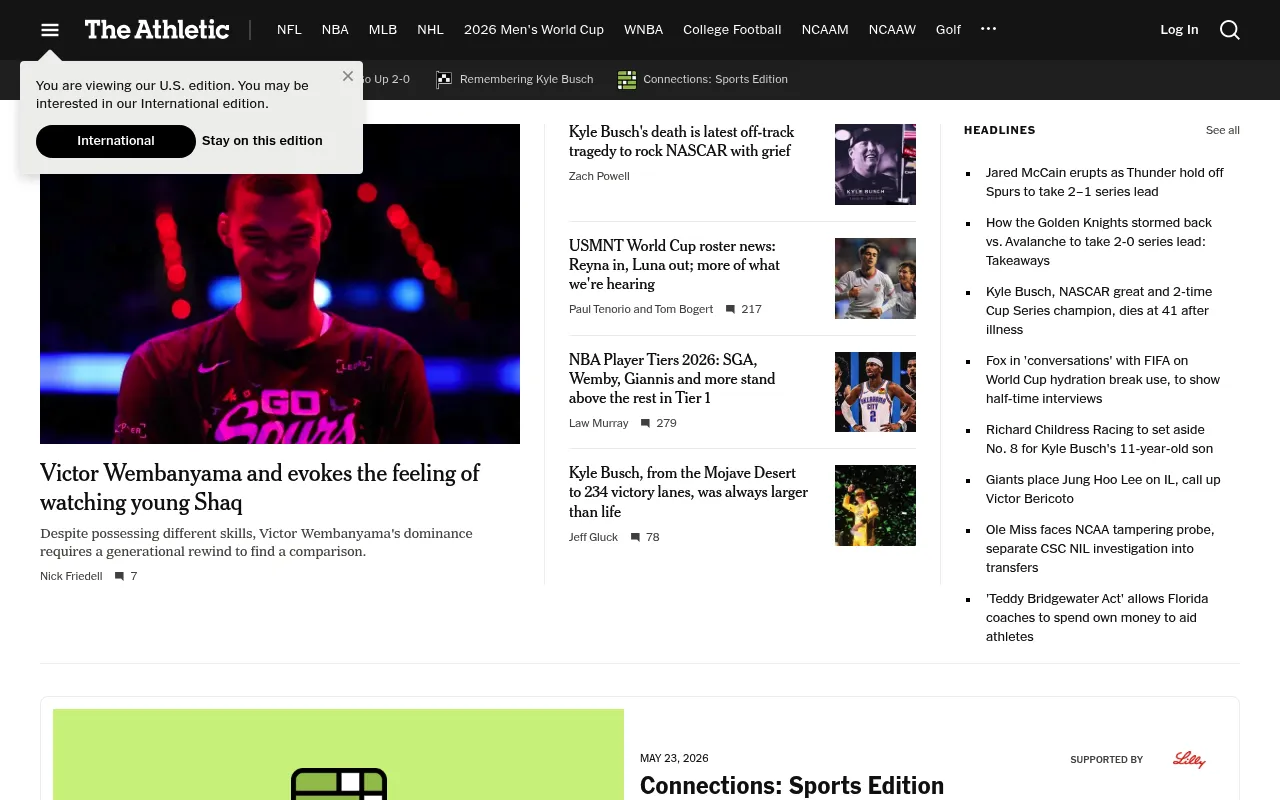Click comment icon for Wembanyama article
This screenshot has height=800, width=1280.
[x=119, y=576]
